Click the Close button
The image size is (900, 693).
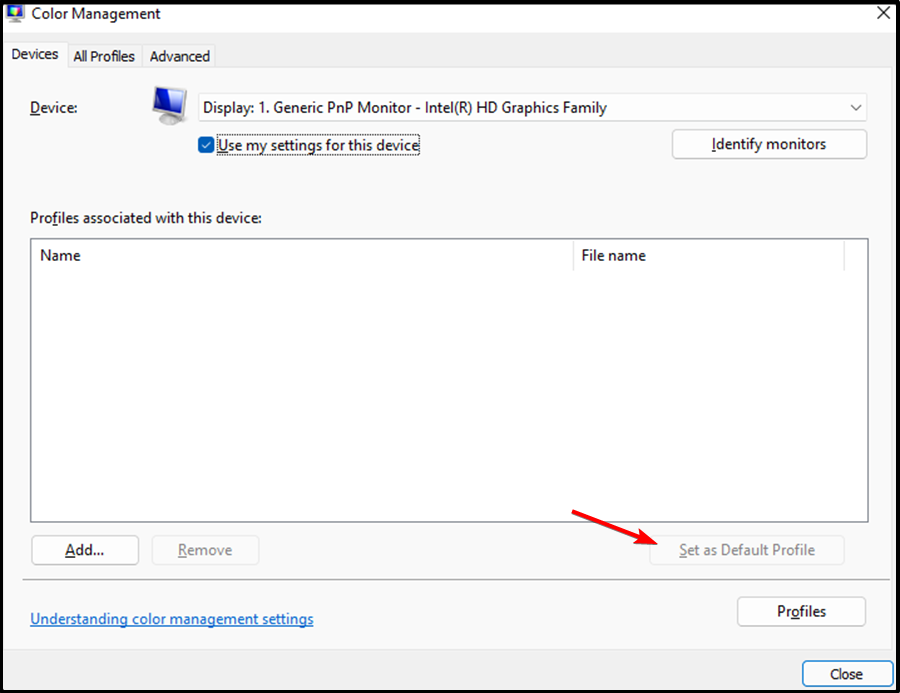847,673
